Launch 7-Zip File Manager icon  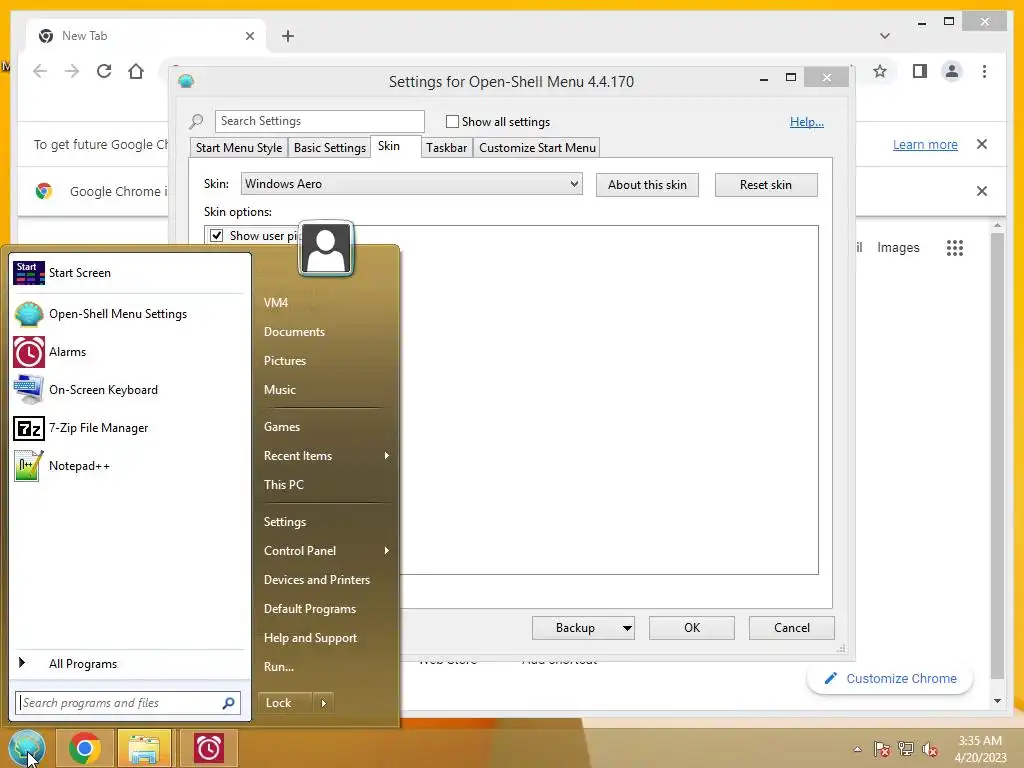[x=29, y=428]
